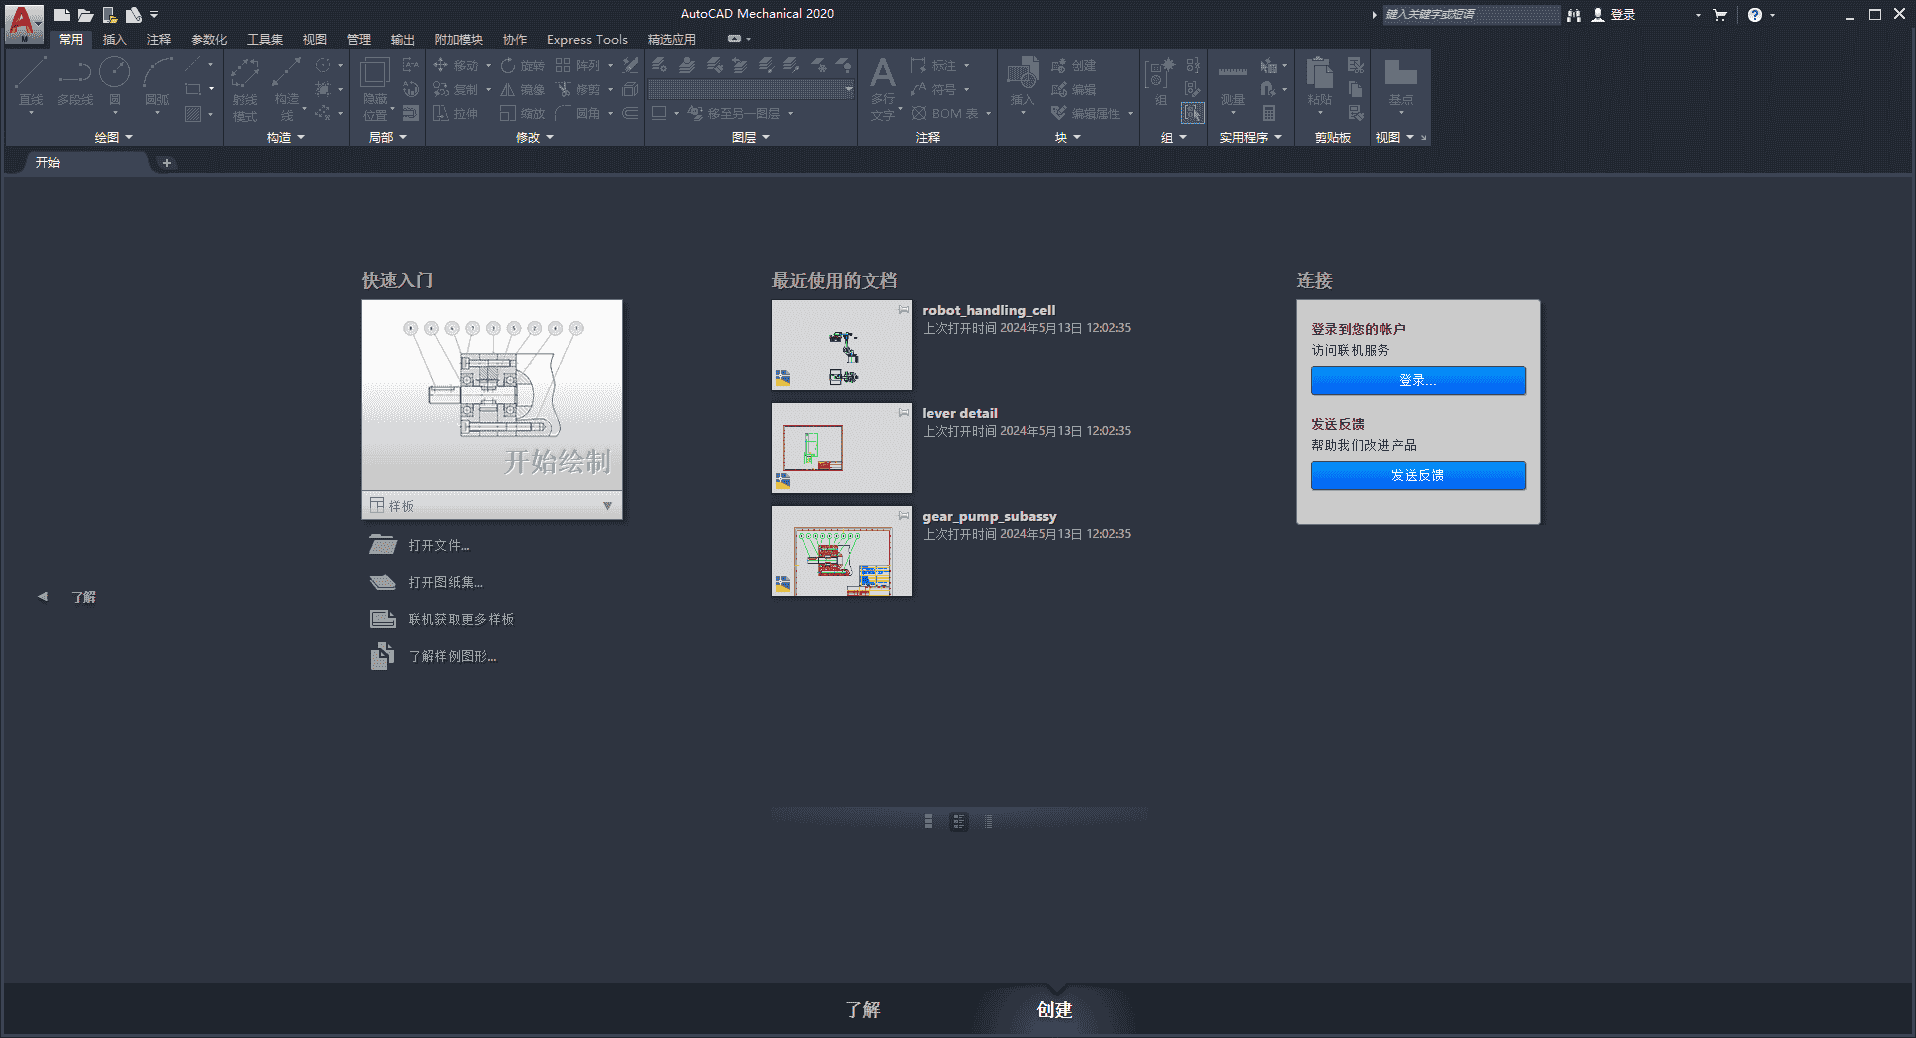
Task: Switch recent documents to list view
Action: pos(988,821)
